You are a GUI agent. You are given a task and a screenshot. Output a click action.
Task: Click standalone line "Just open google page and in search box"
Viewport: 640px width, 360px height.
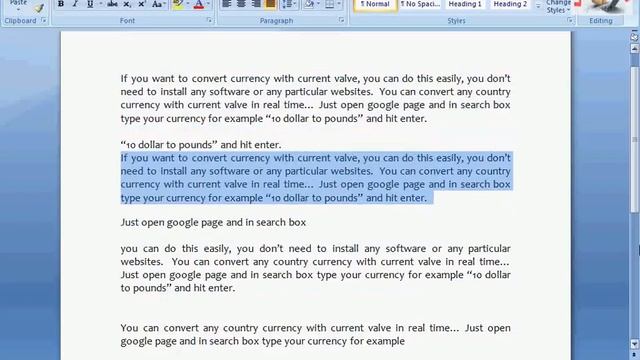point(213,222)
